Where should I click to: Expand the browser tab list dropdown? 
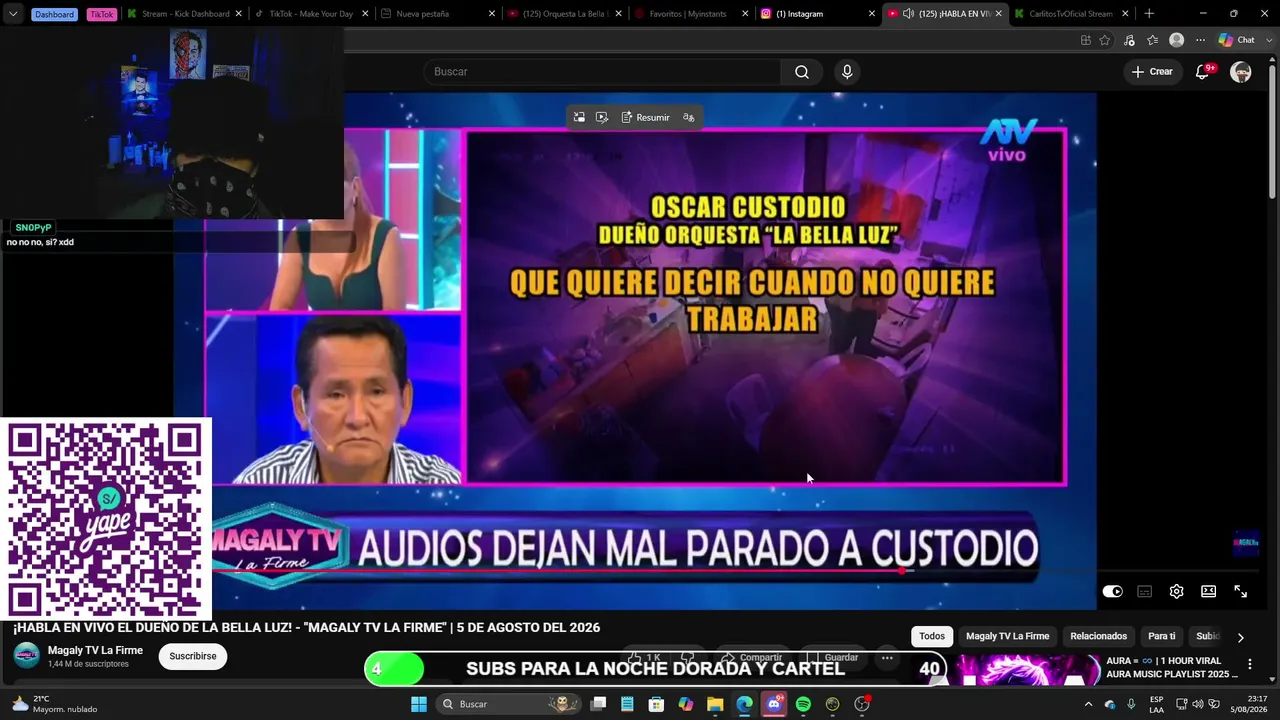13,14
